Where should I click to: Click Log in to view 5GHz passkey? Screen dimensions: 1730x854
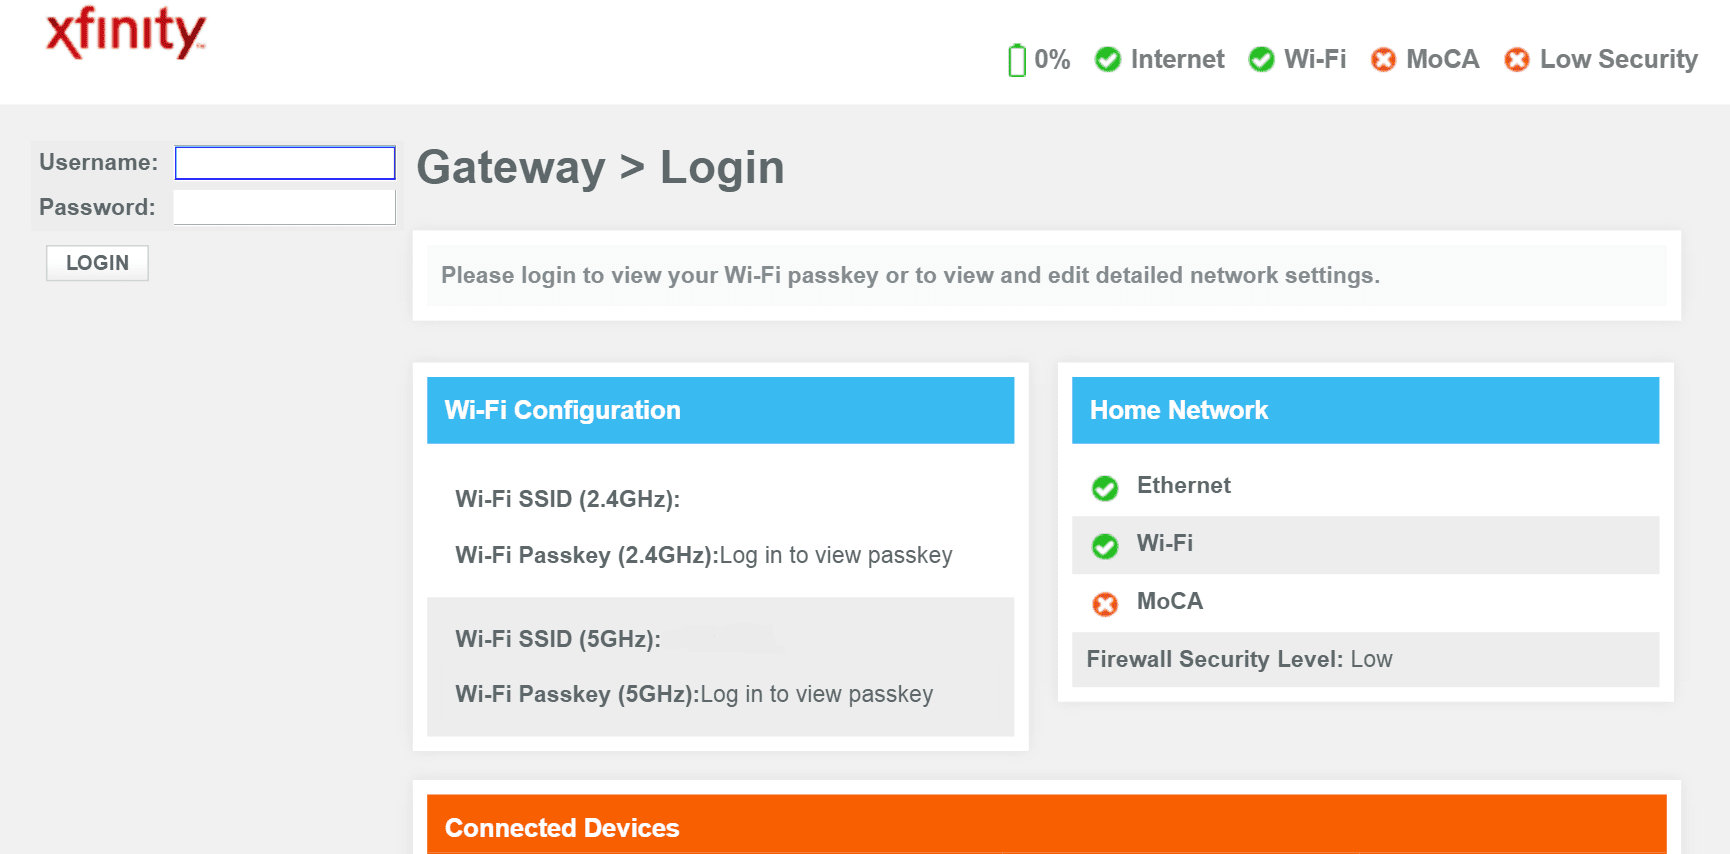click(x=817, y=694)
